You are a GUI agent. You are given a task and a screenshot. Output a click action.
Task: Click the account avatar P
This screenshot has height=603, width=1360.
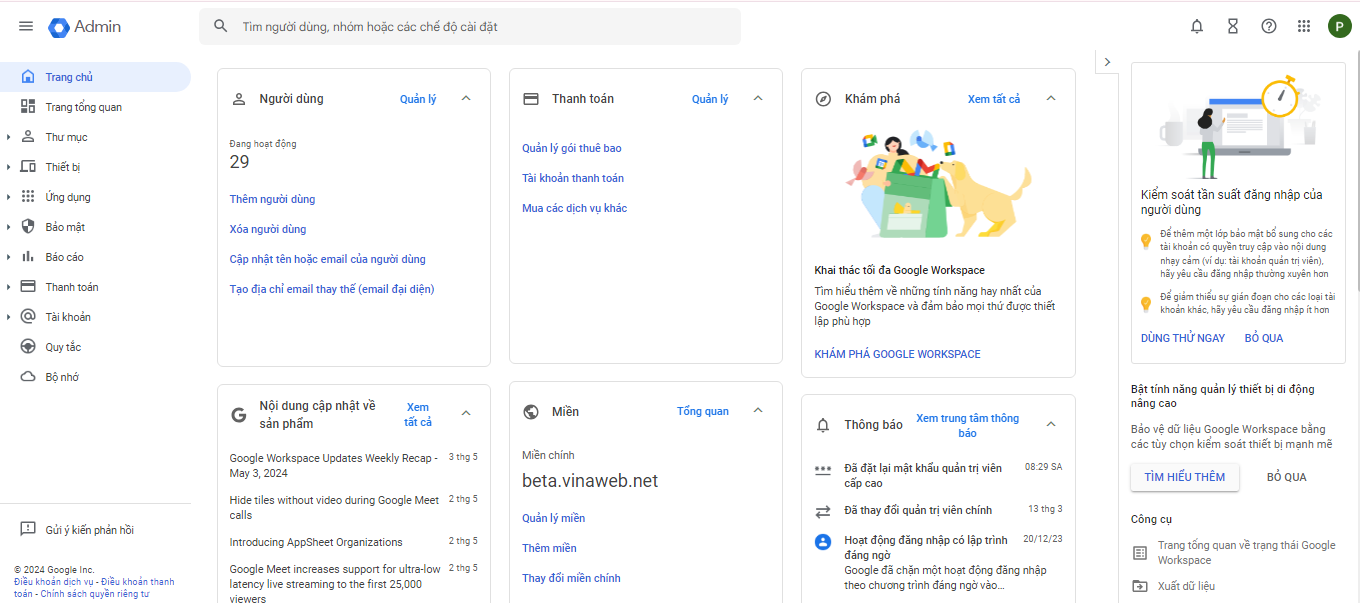(1339, 27)
